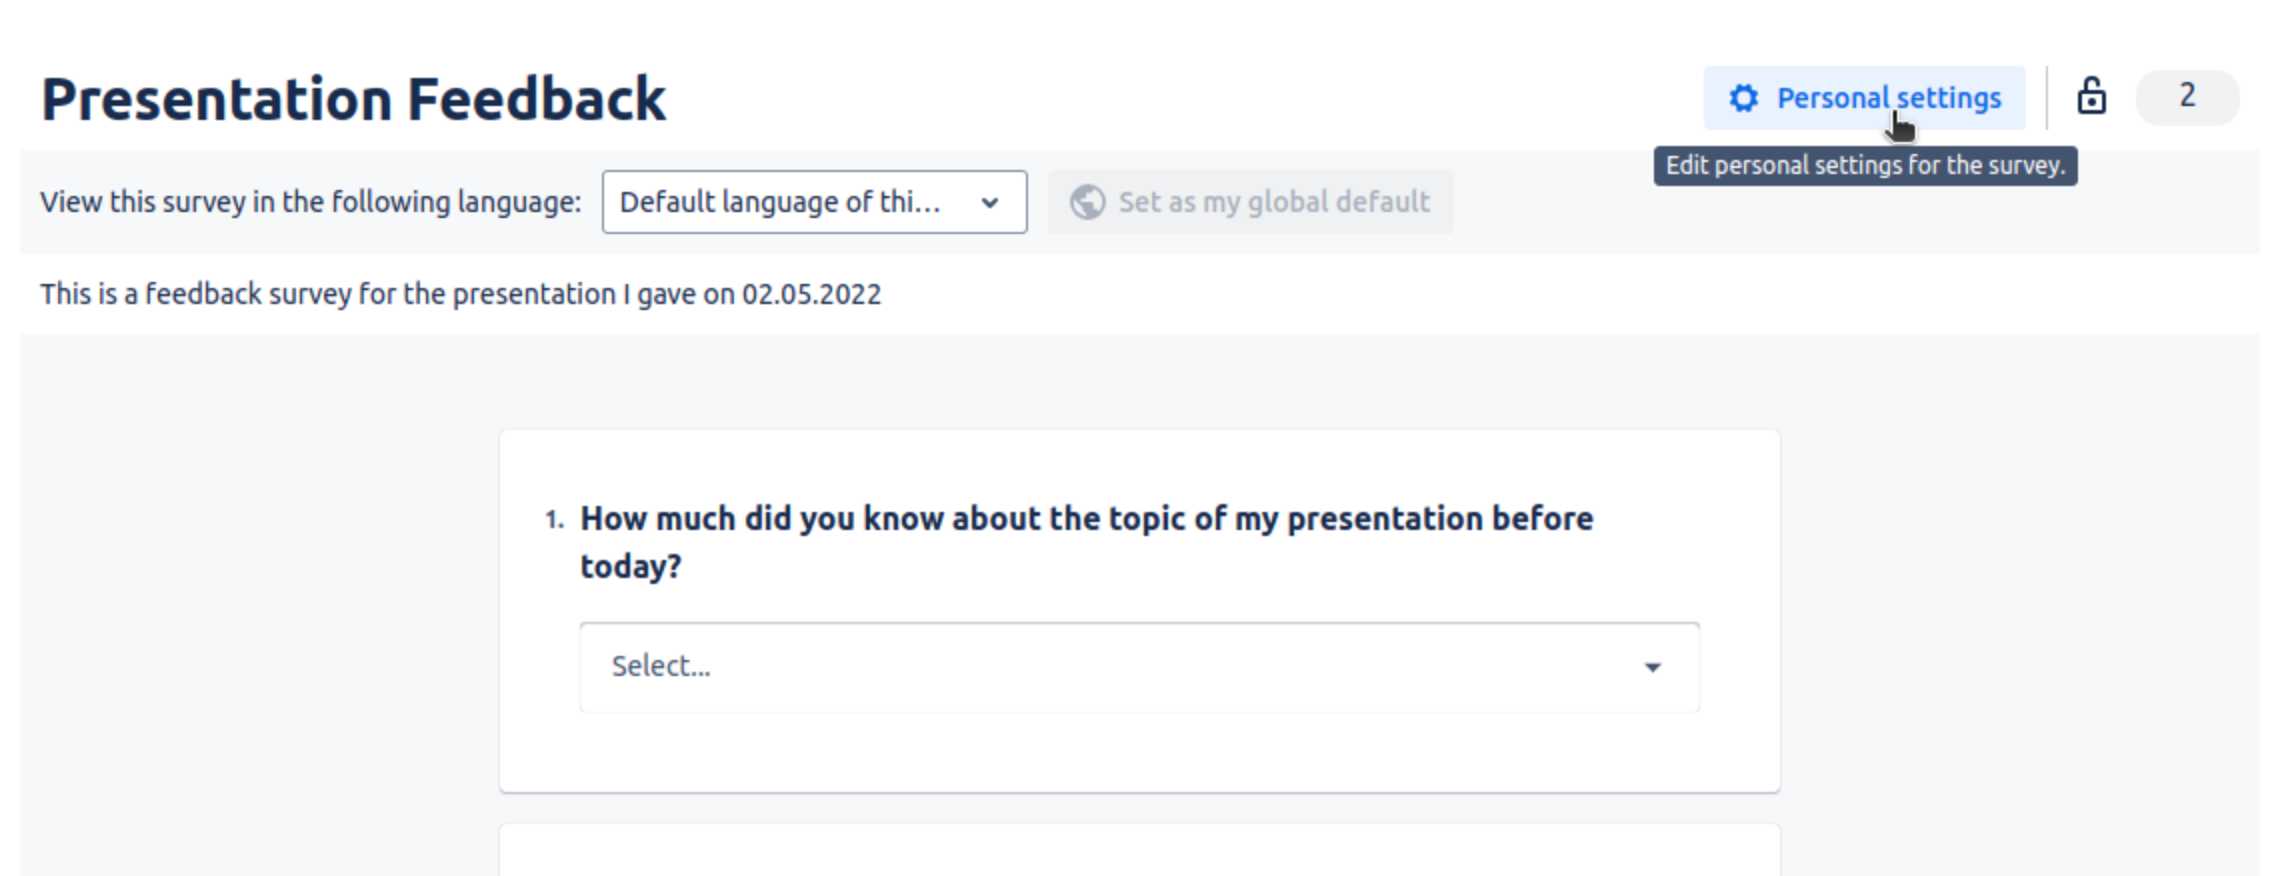Click the 'View this survey in' label

pos(310,202)
